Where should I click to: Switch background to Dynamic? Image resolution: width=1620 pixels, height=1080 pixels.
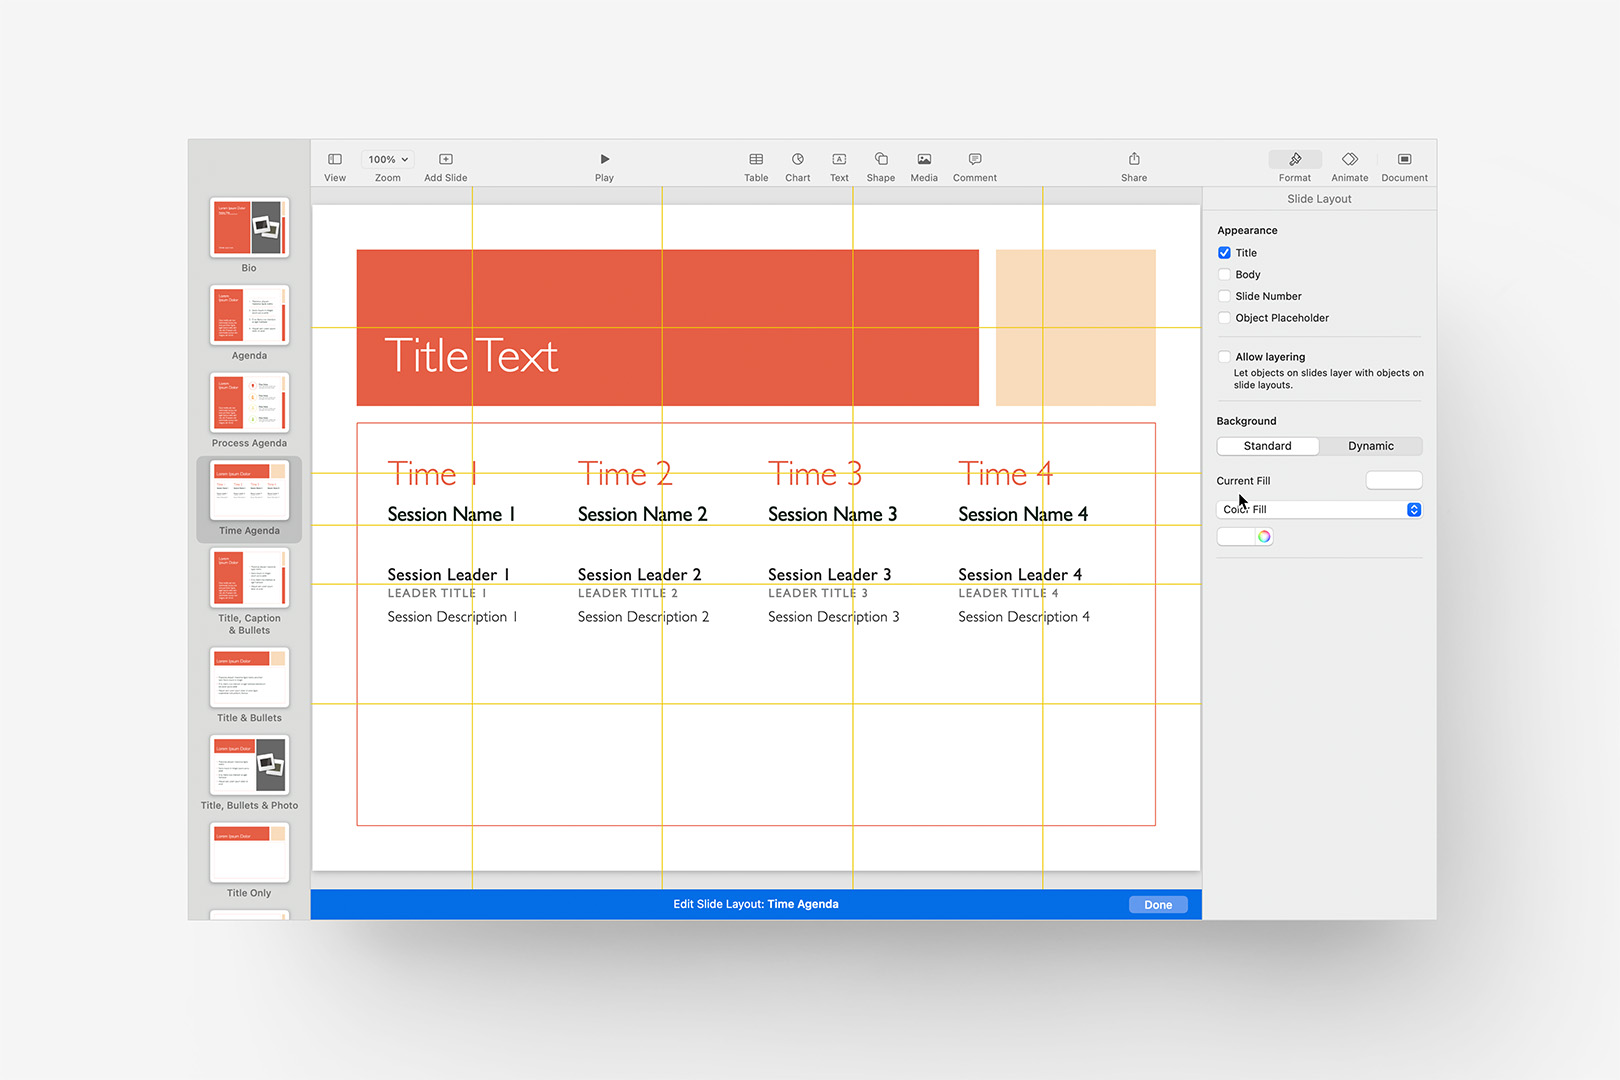coord(1371,446)
